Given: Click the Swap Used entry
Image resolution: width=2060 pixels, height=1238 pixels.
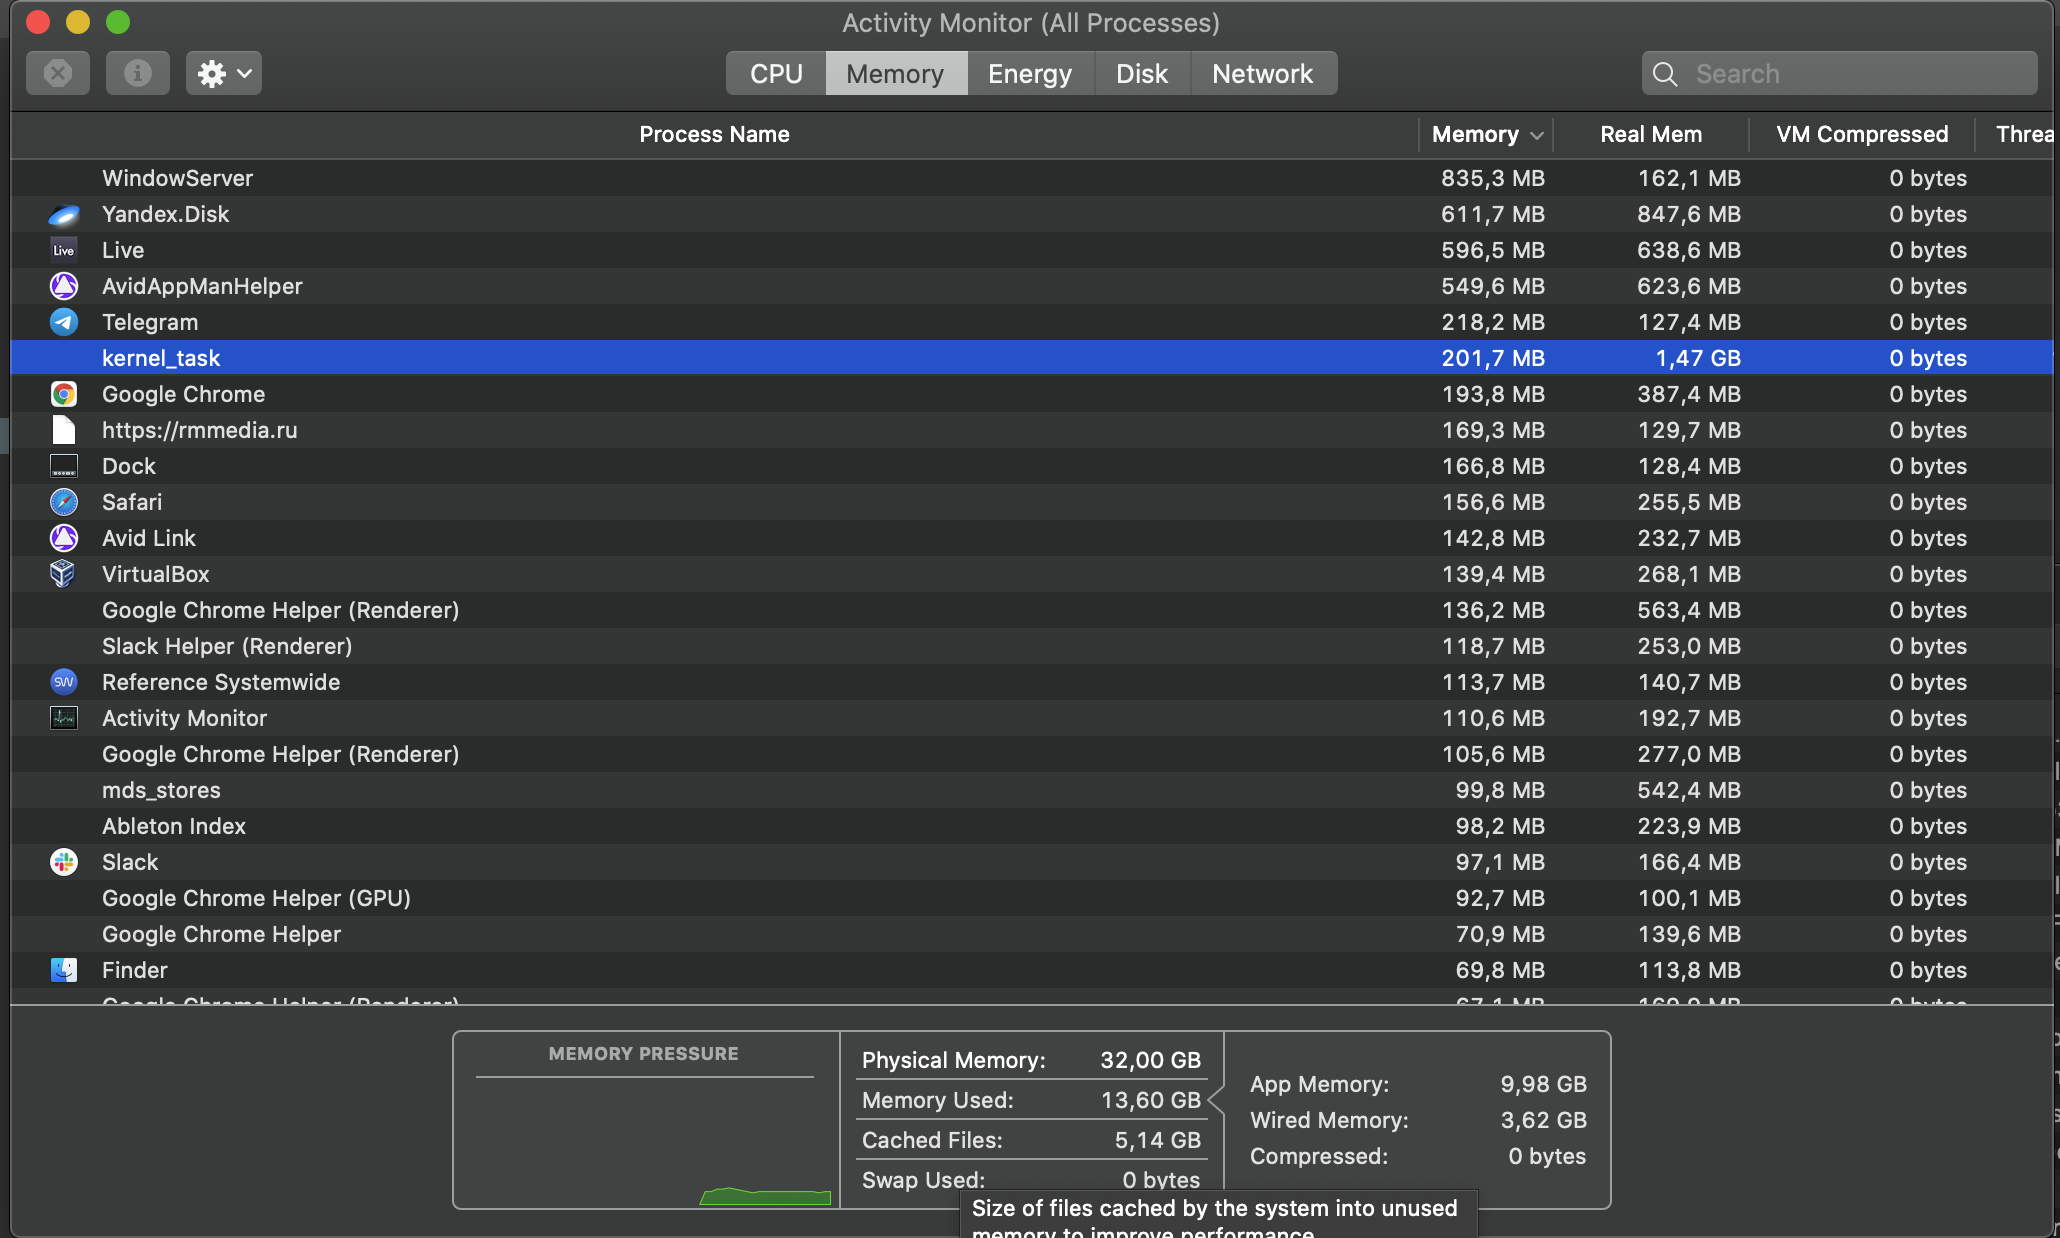Looking at the screenshot, I should 1031,1180.
